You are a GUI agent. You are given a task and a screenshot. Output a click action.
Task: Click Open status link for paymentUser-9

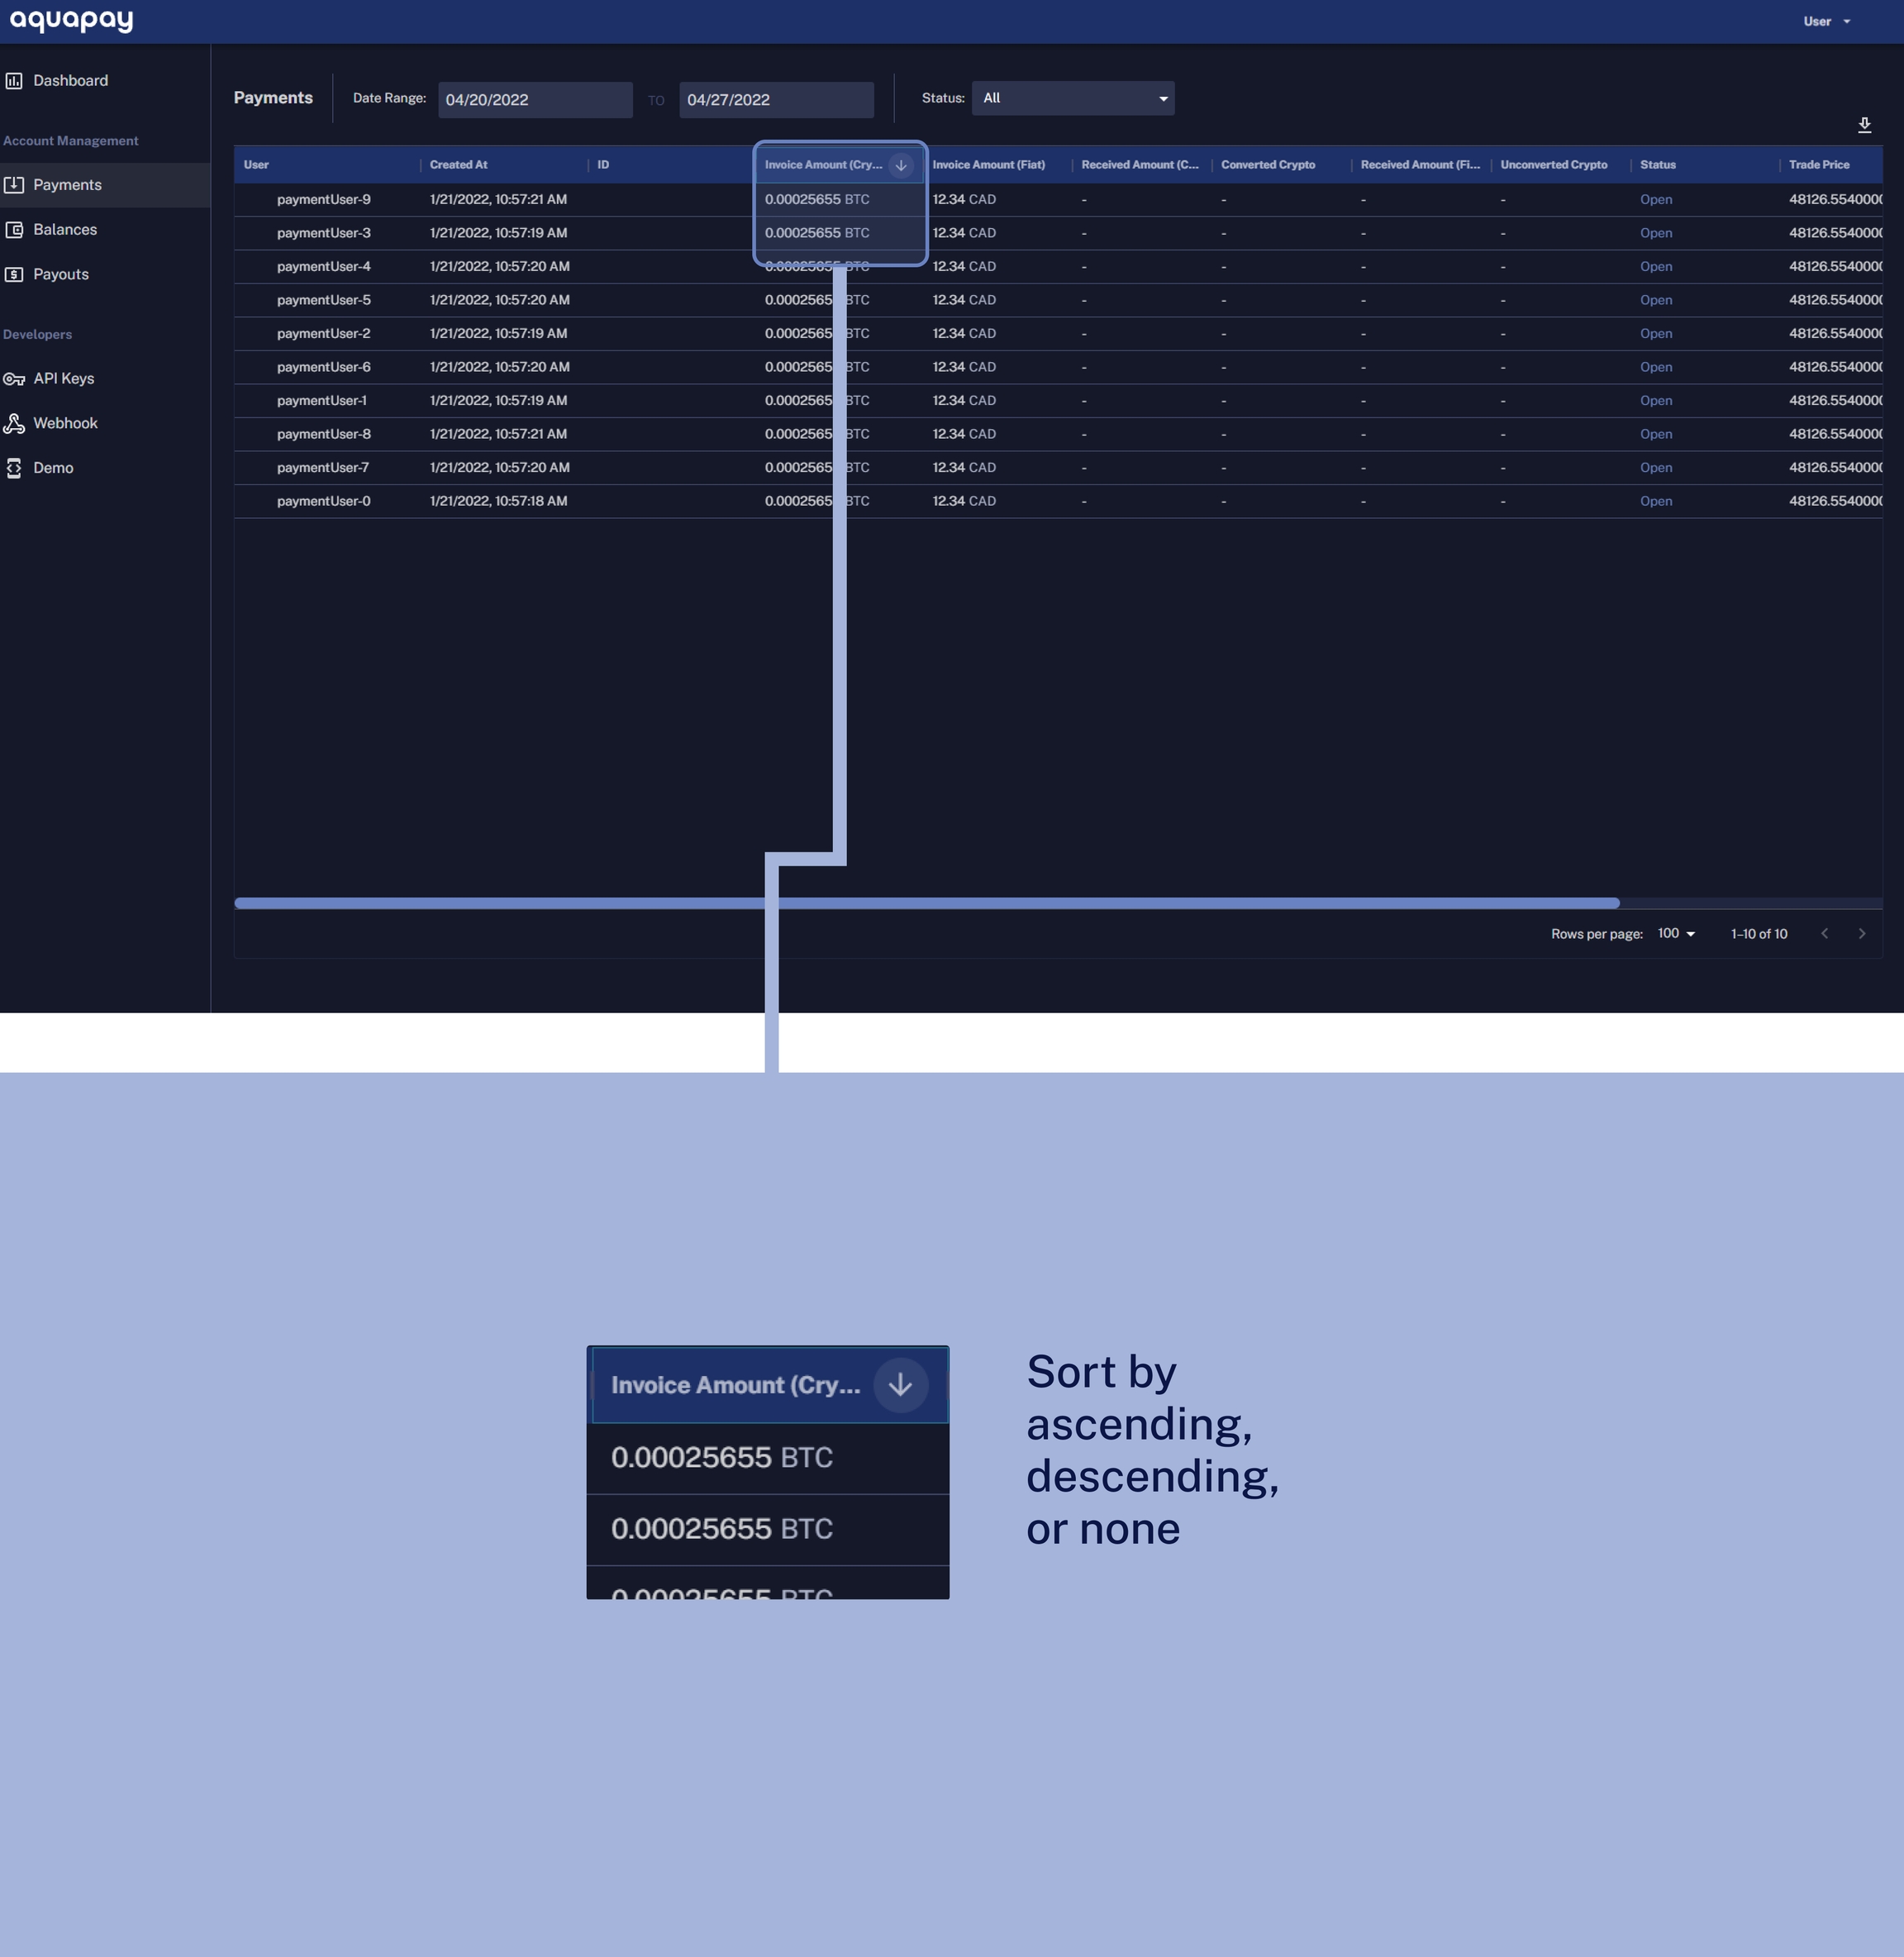point(1655,200)
